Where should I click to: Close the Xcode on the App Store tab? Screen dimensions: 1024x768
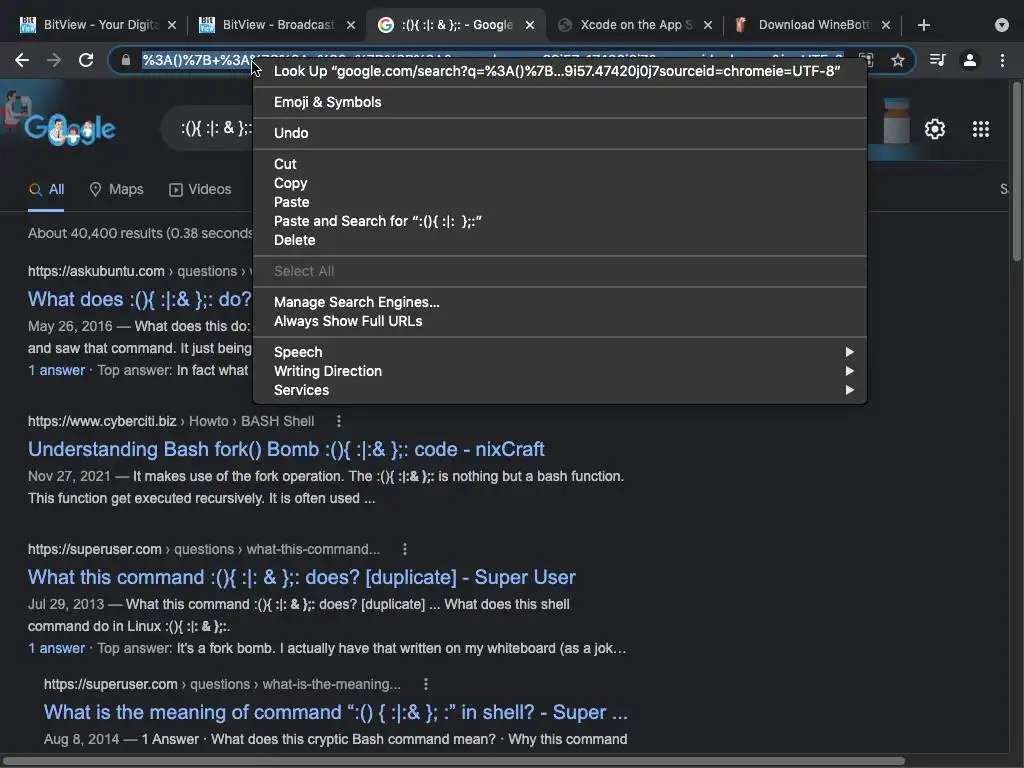click(x=708, y=25)
